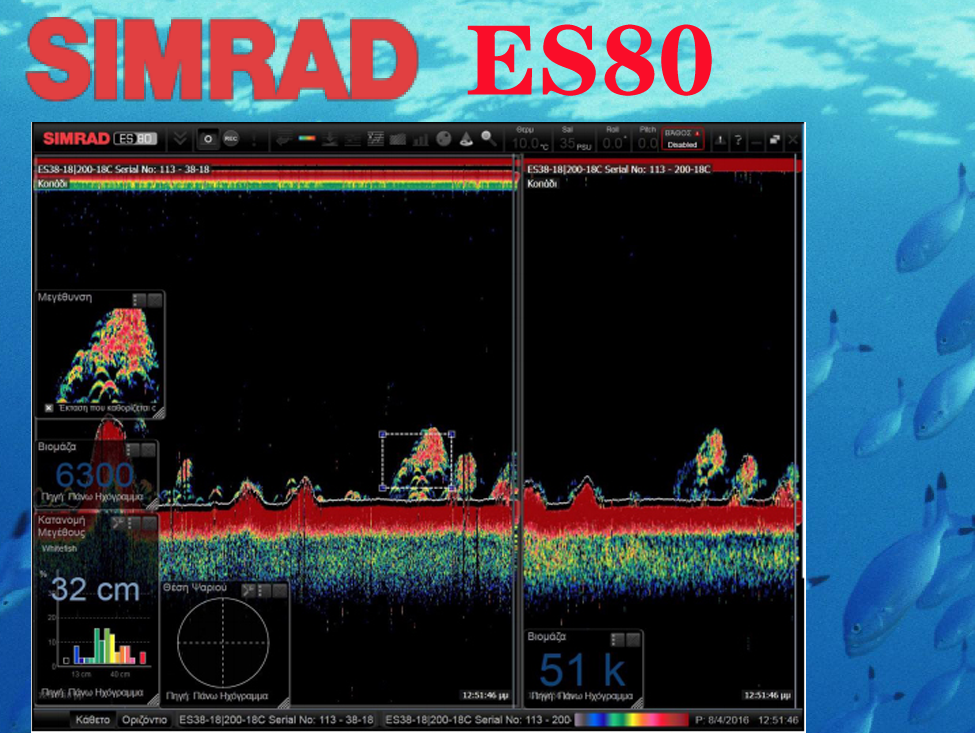Click the Roll readout value

click(x=613, y=144)
